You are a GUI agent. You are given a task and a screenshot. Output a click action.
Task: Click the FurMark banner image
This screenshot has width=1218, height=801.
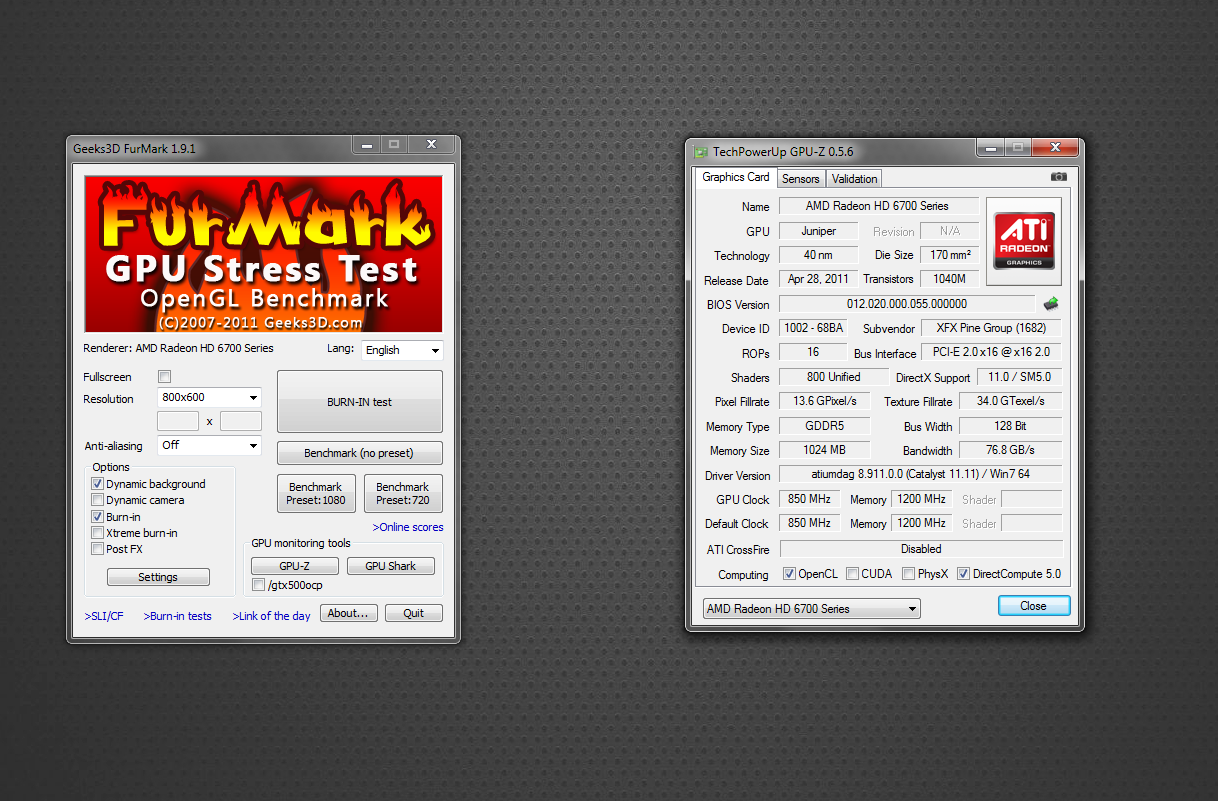point(263,254)
